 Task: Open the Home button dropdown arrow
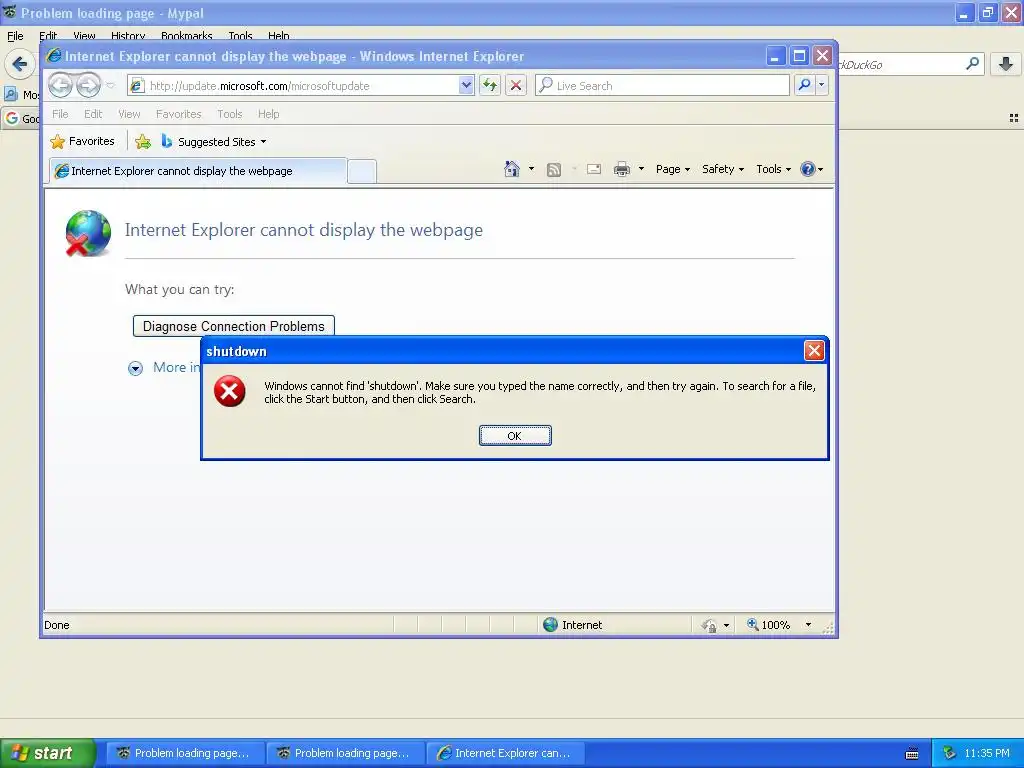click(x=531, y=169)
